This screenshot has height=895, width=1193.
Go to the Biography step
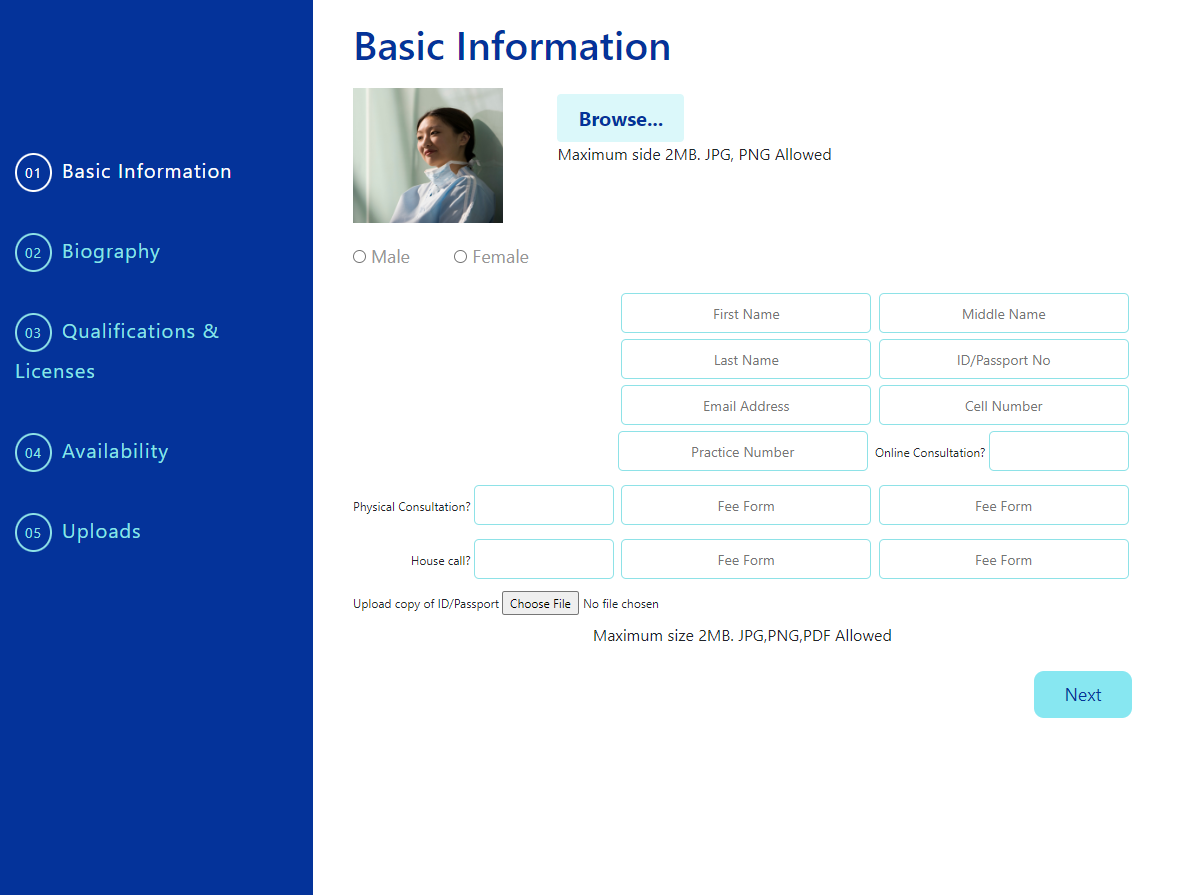[110, 252]
